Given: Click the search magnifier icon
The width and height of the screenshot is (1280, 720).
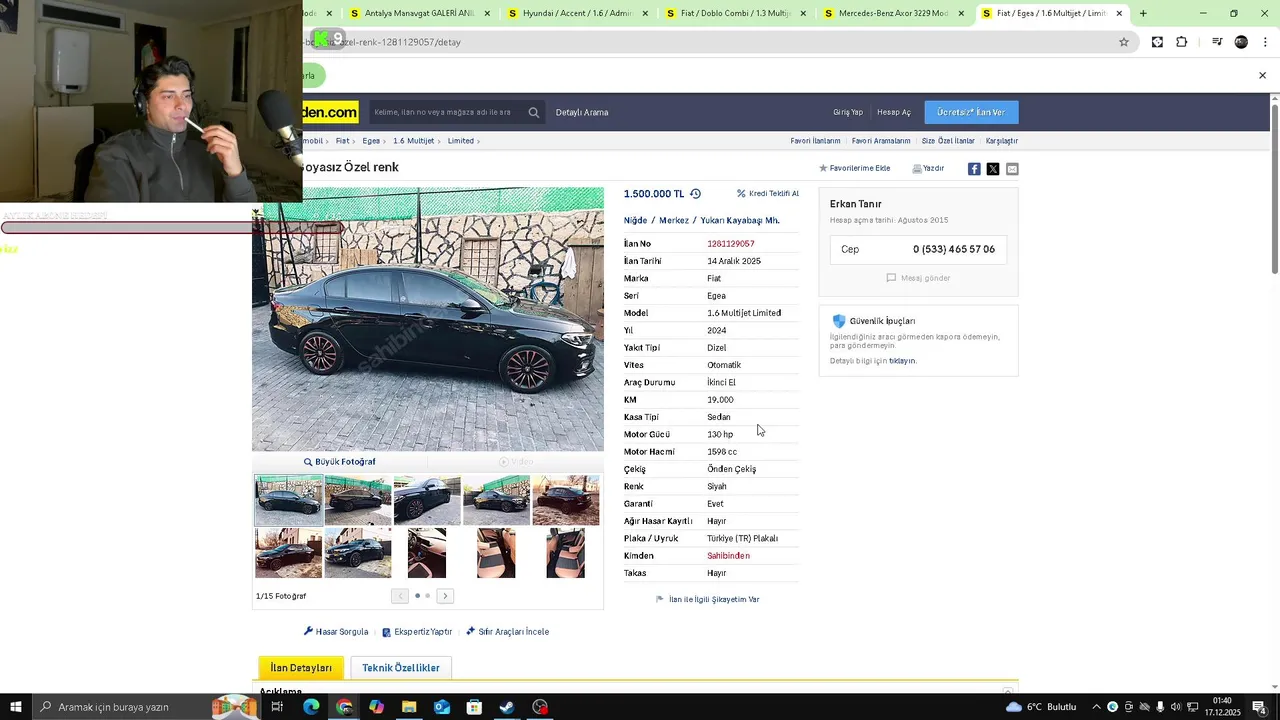Looking at the screenshot, I should coord(534,112).
